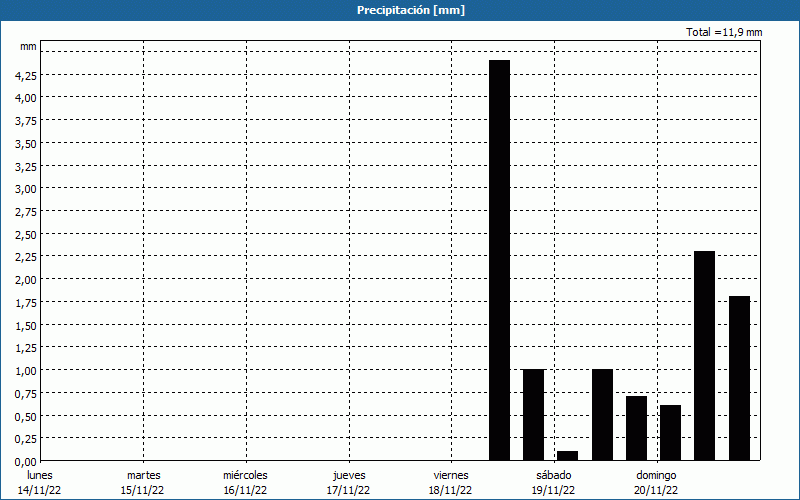Select the "3,75" y-axis label
Viewport: 800px width, 500px height.
click(26, 121)
